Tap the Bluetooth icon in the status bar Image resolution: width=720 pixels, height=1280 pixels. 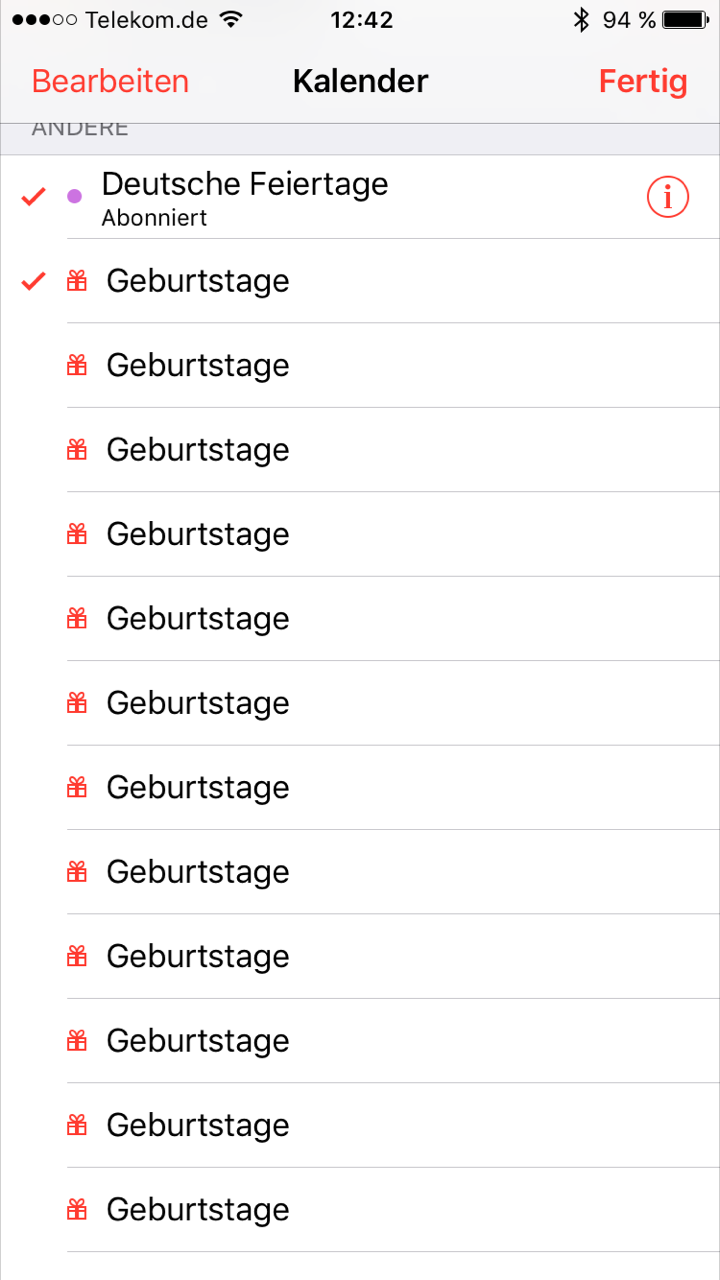coord(580,20)
